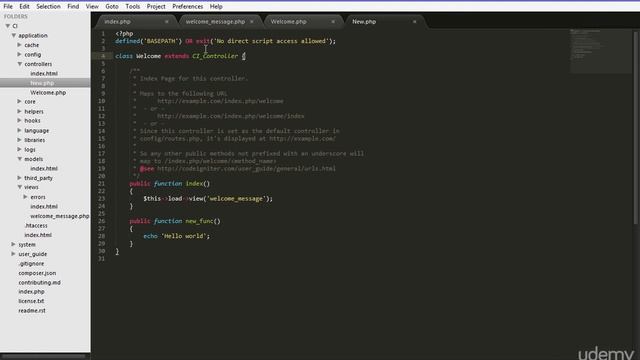Collapse the views folder arrow
The height and width of the screenshot is (360, 640).
pos(19,187)
